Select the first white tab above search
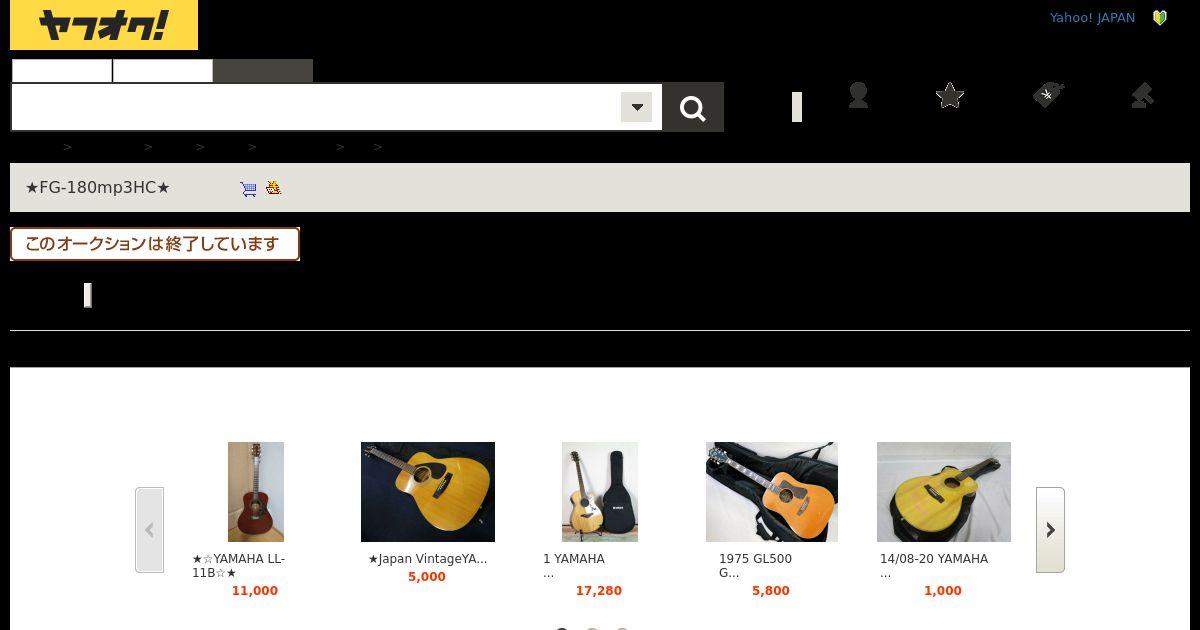Viewport: 1200px width, 630px height. (62, 71)
